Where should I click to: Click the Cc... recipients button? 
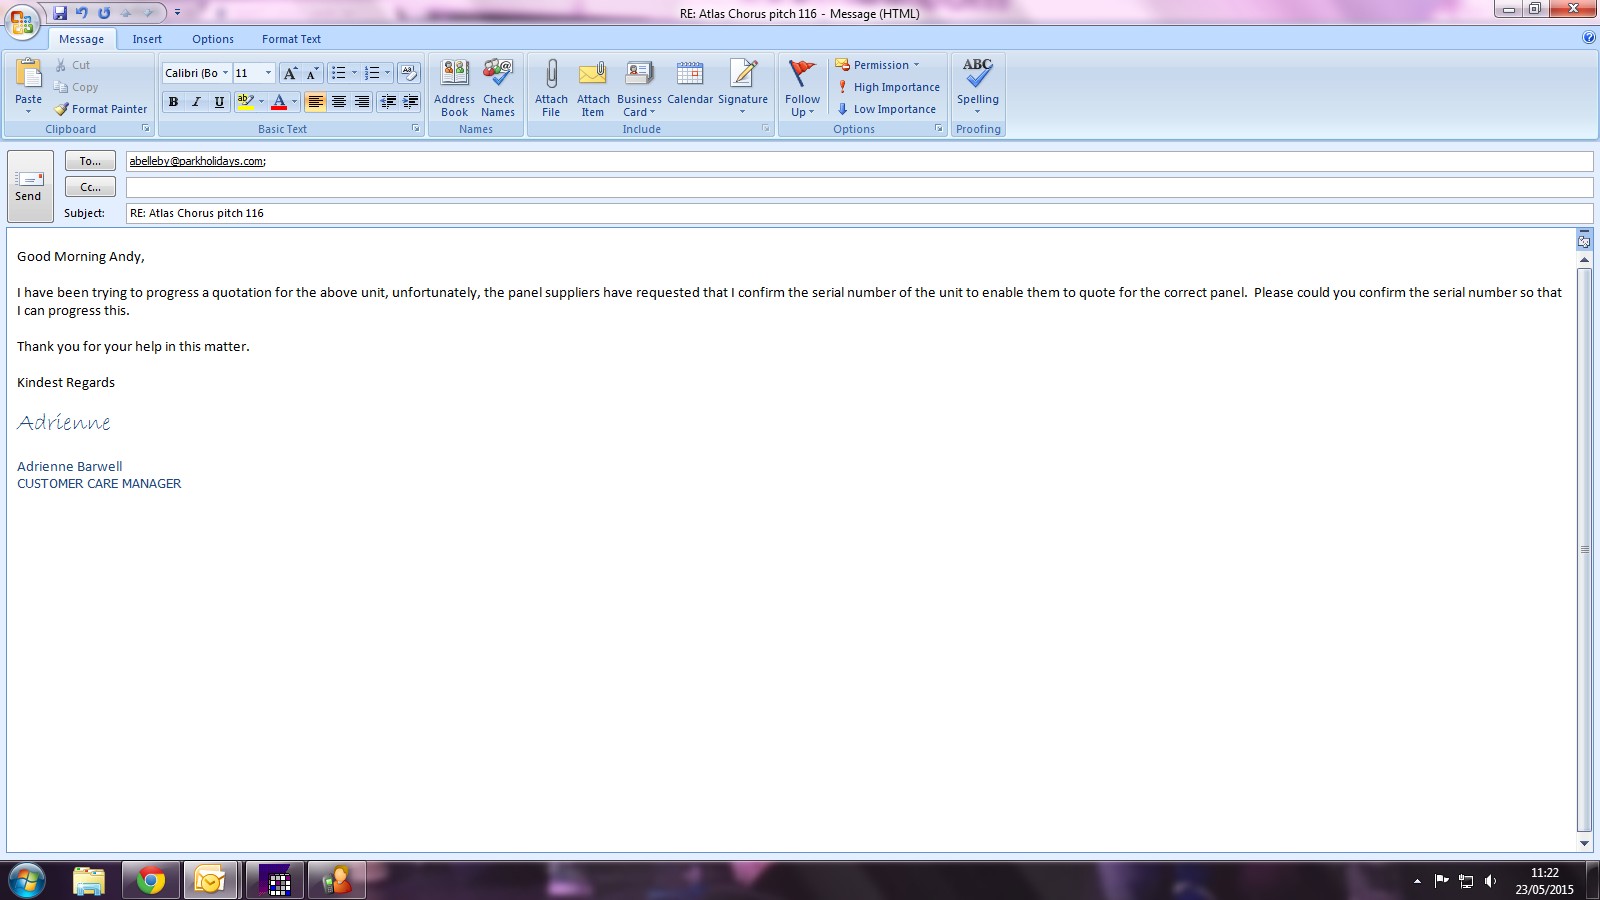90,187
